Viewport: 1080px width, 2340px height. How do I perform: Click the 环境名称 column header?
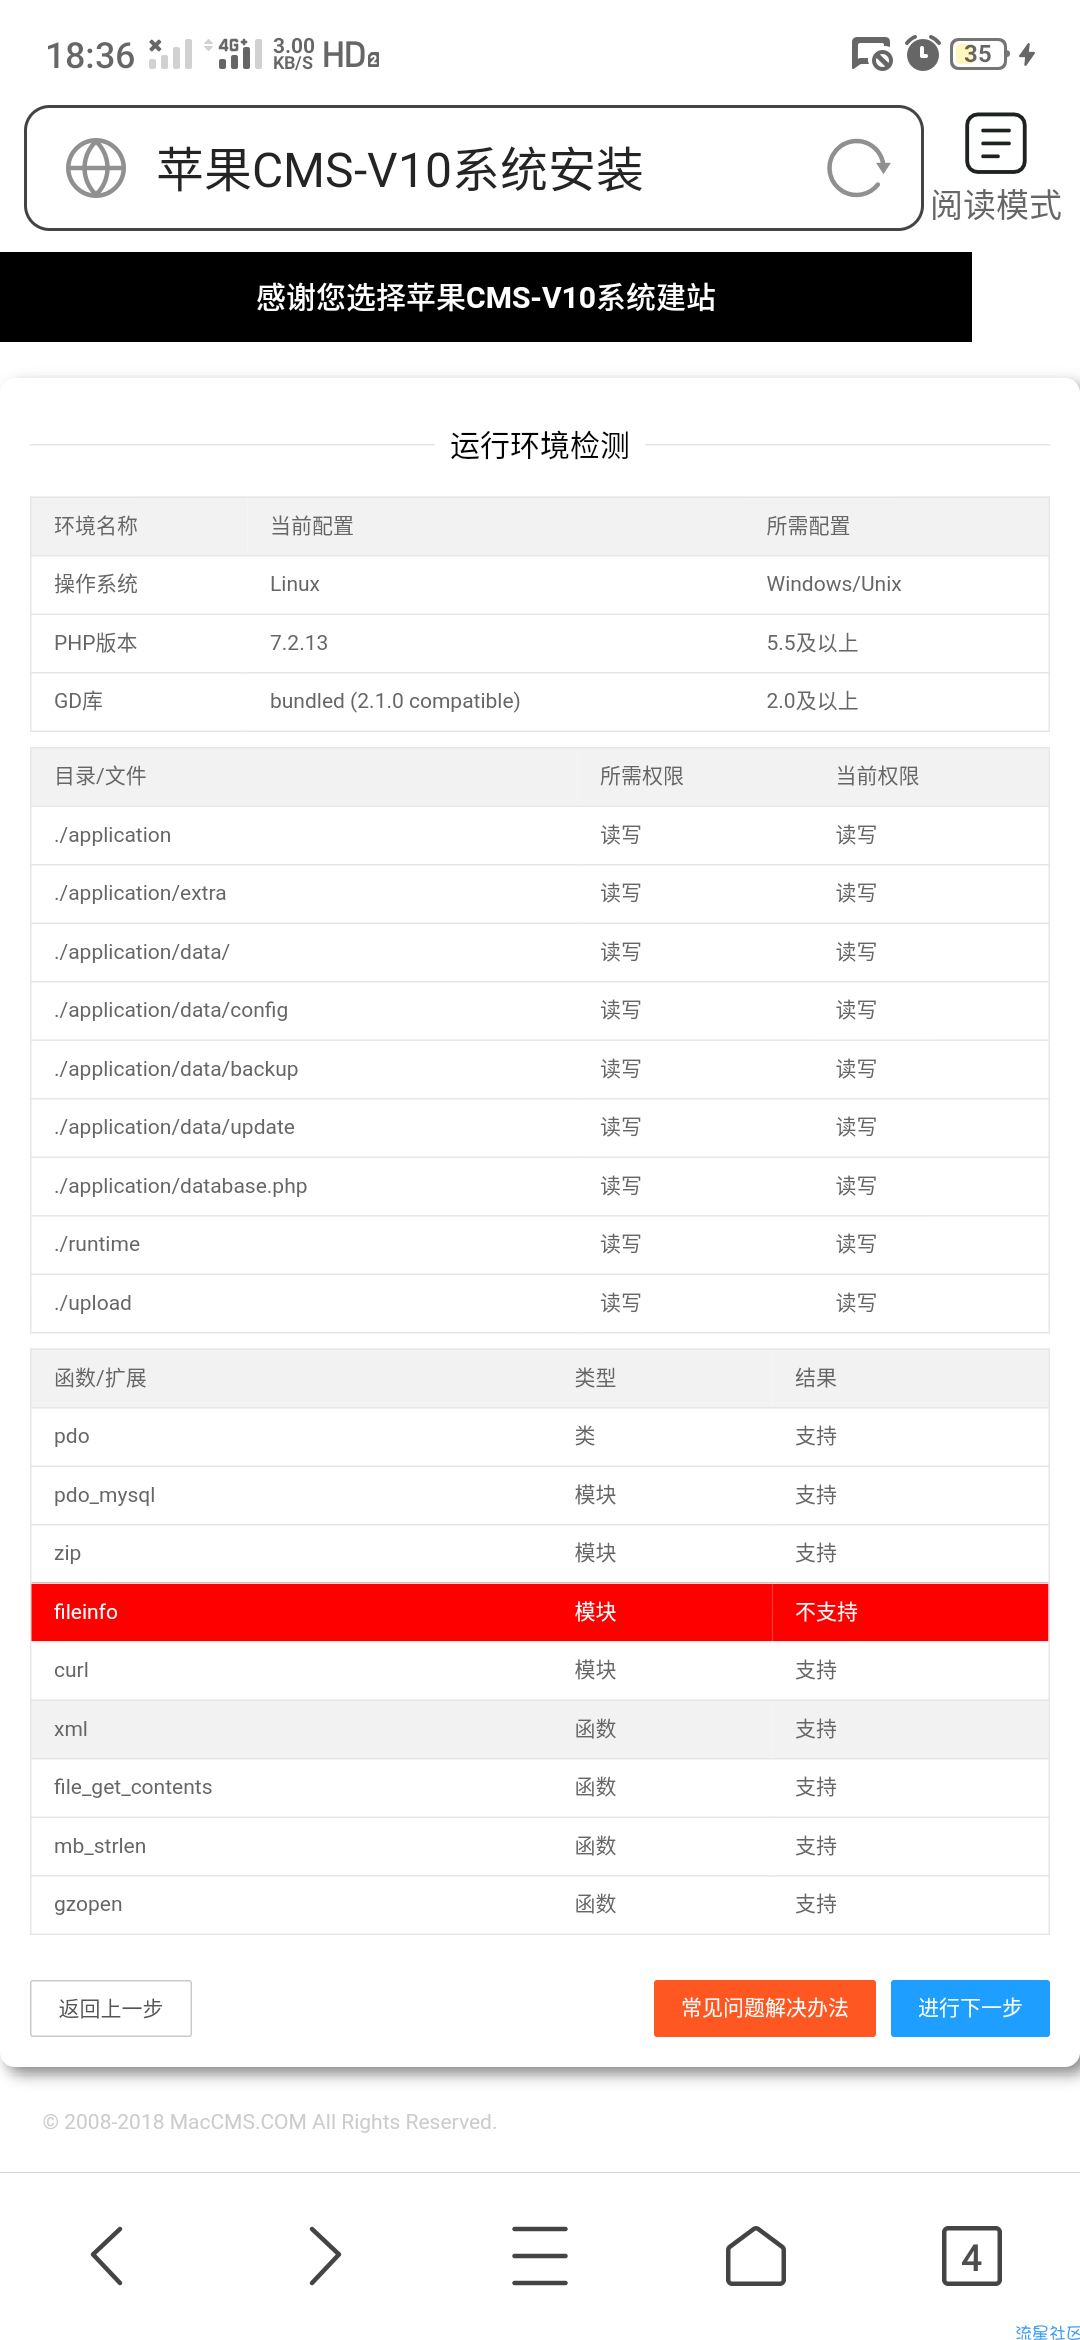[x=96, y=526]
